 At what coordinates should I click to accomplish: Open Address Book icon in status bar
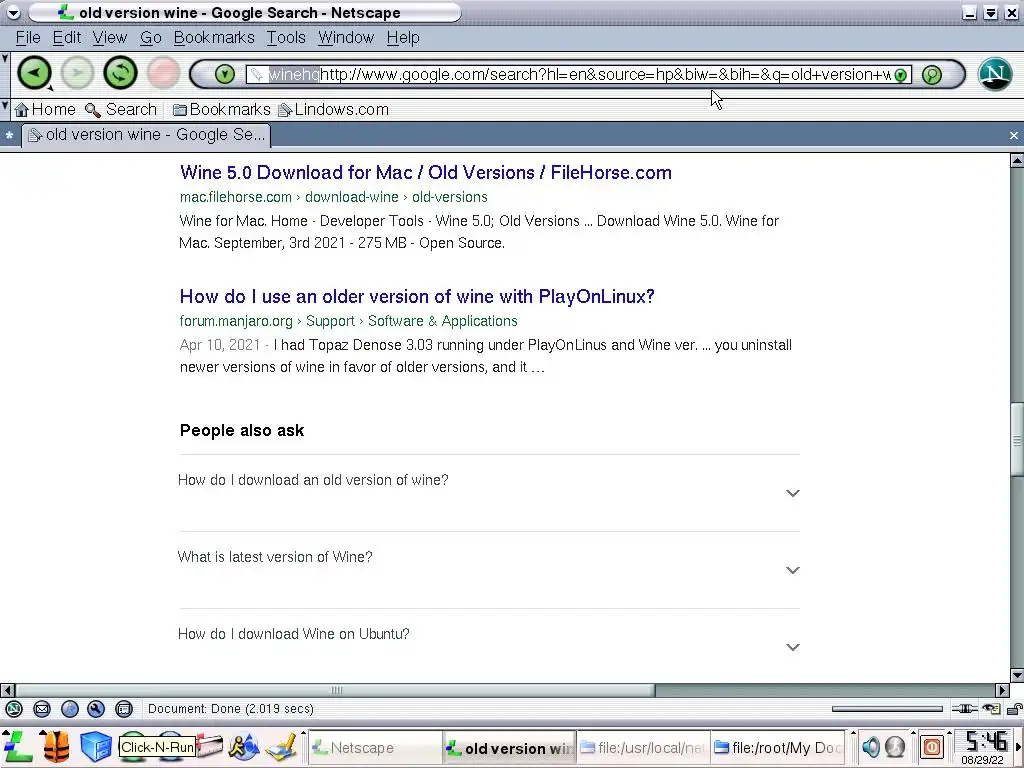[123, 709]
